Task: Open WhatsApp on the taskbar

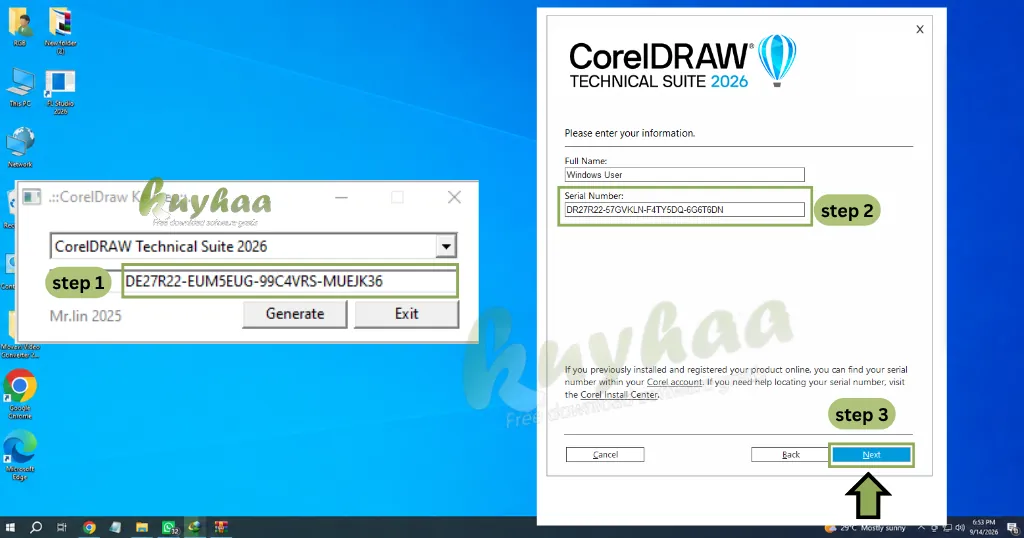Action: point(169,528)
